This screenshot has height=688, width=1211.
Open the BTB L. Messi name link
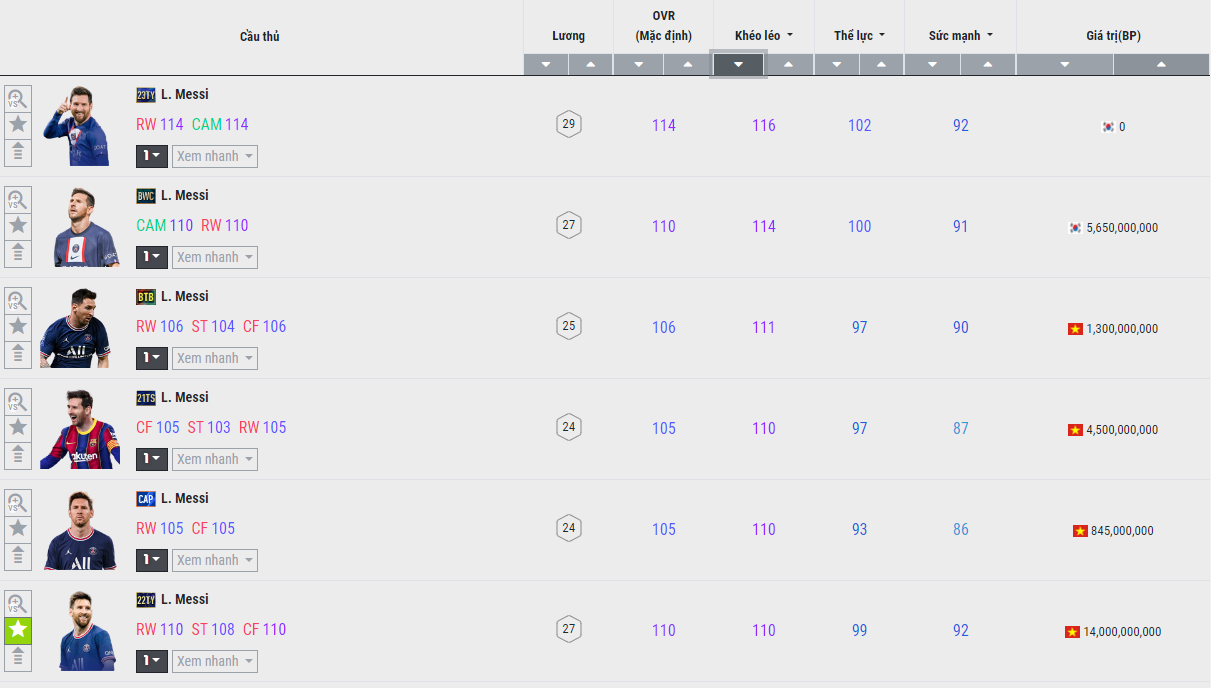184,296
